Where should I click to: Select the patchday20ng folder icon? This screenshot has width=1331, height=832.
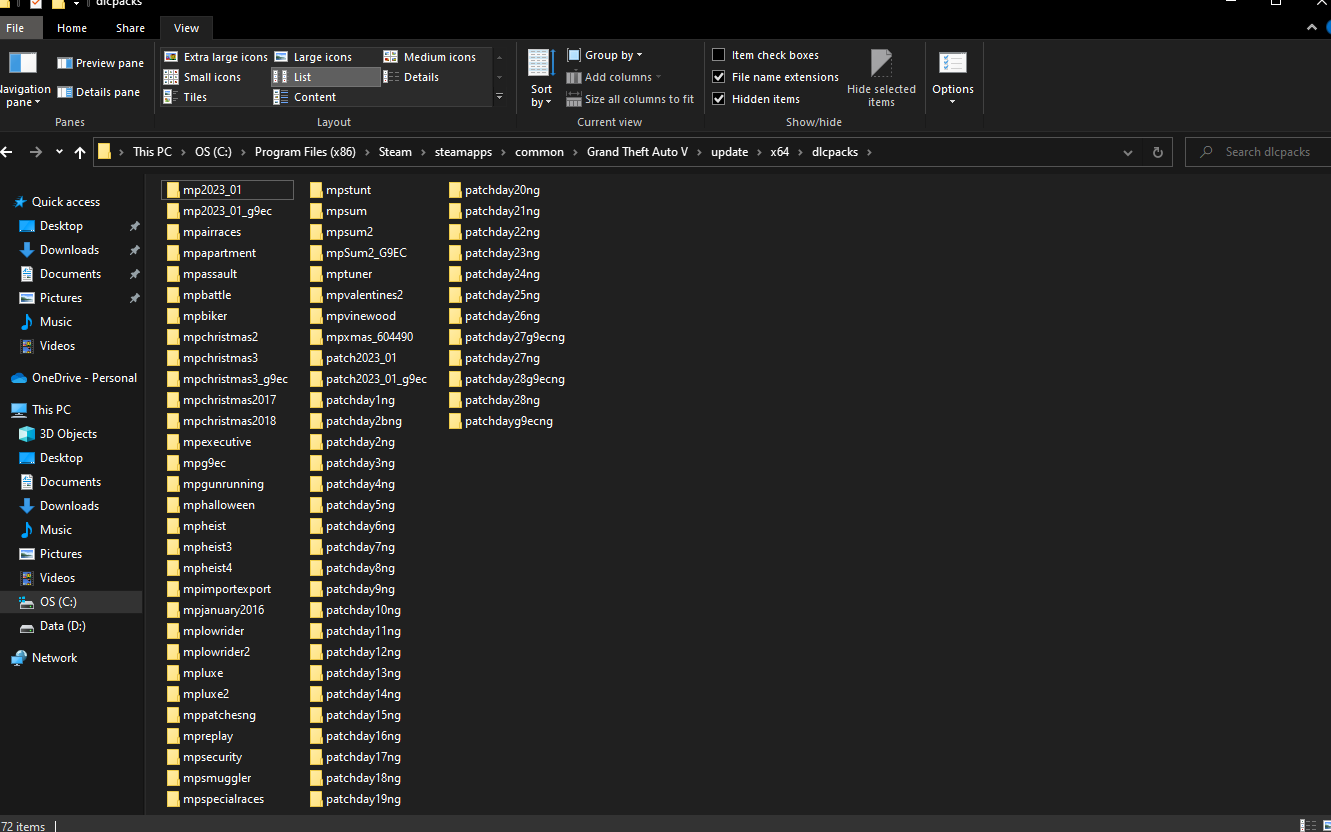click(x=455, y=190)
